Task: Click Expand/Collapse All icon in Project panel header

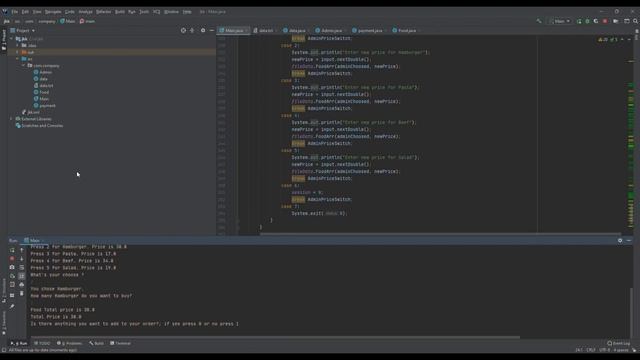Action: click(x=192, y=31)
